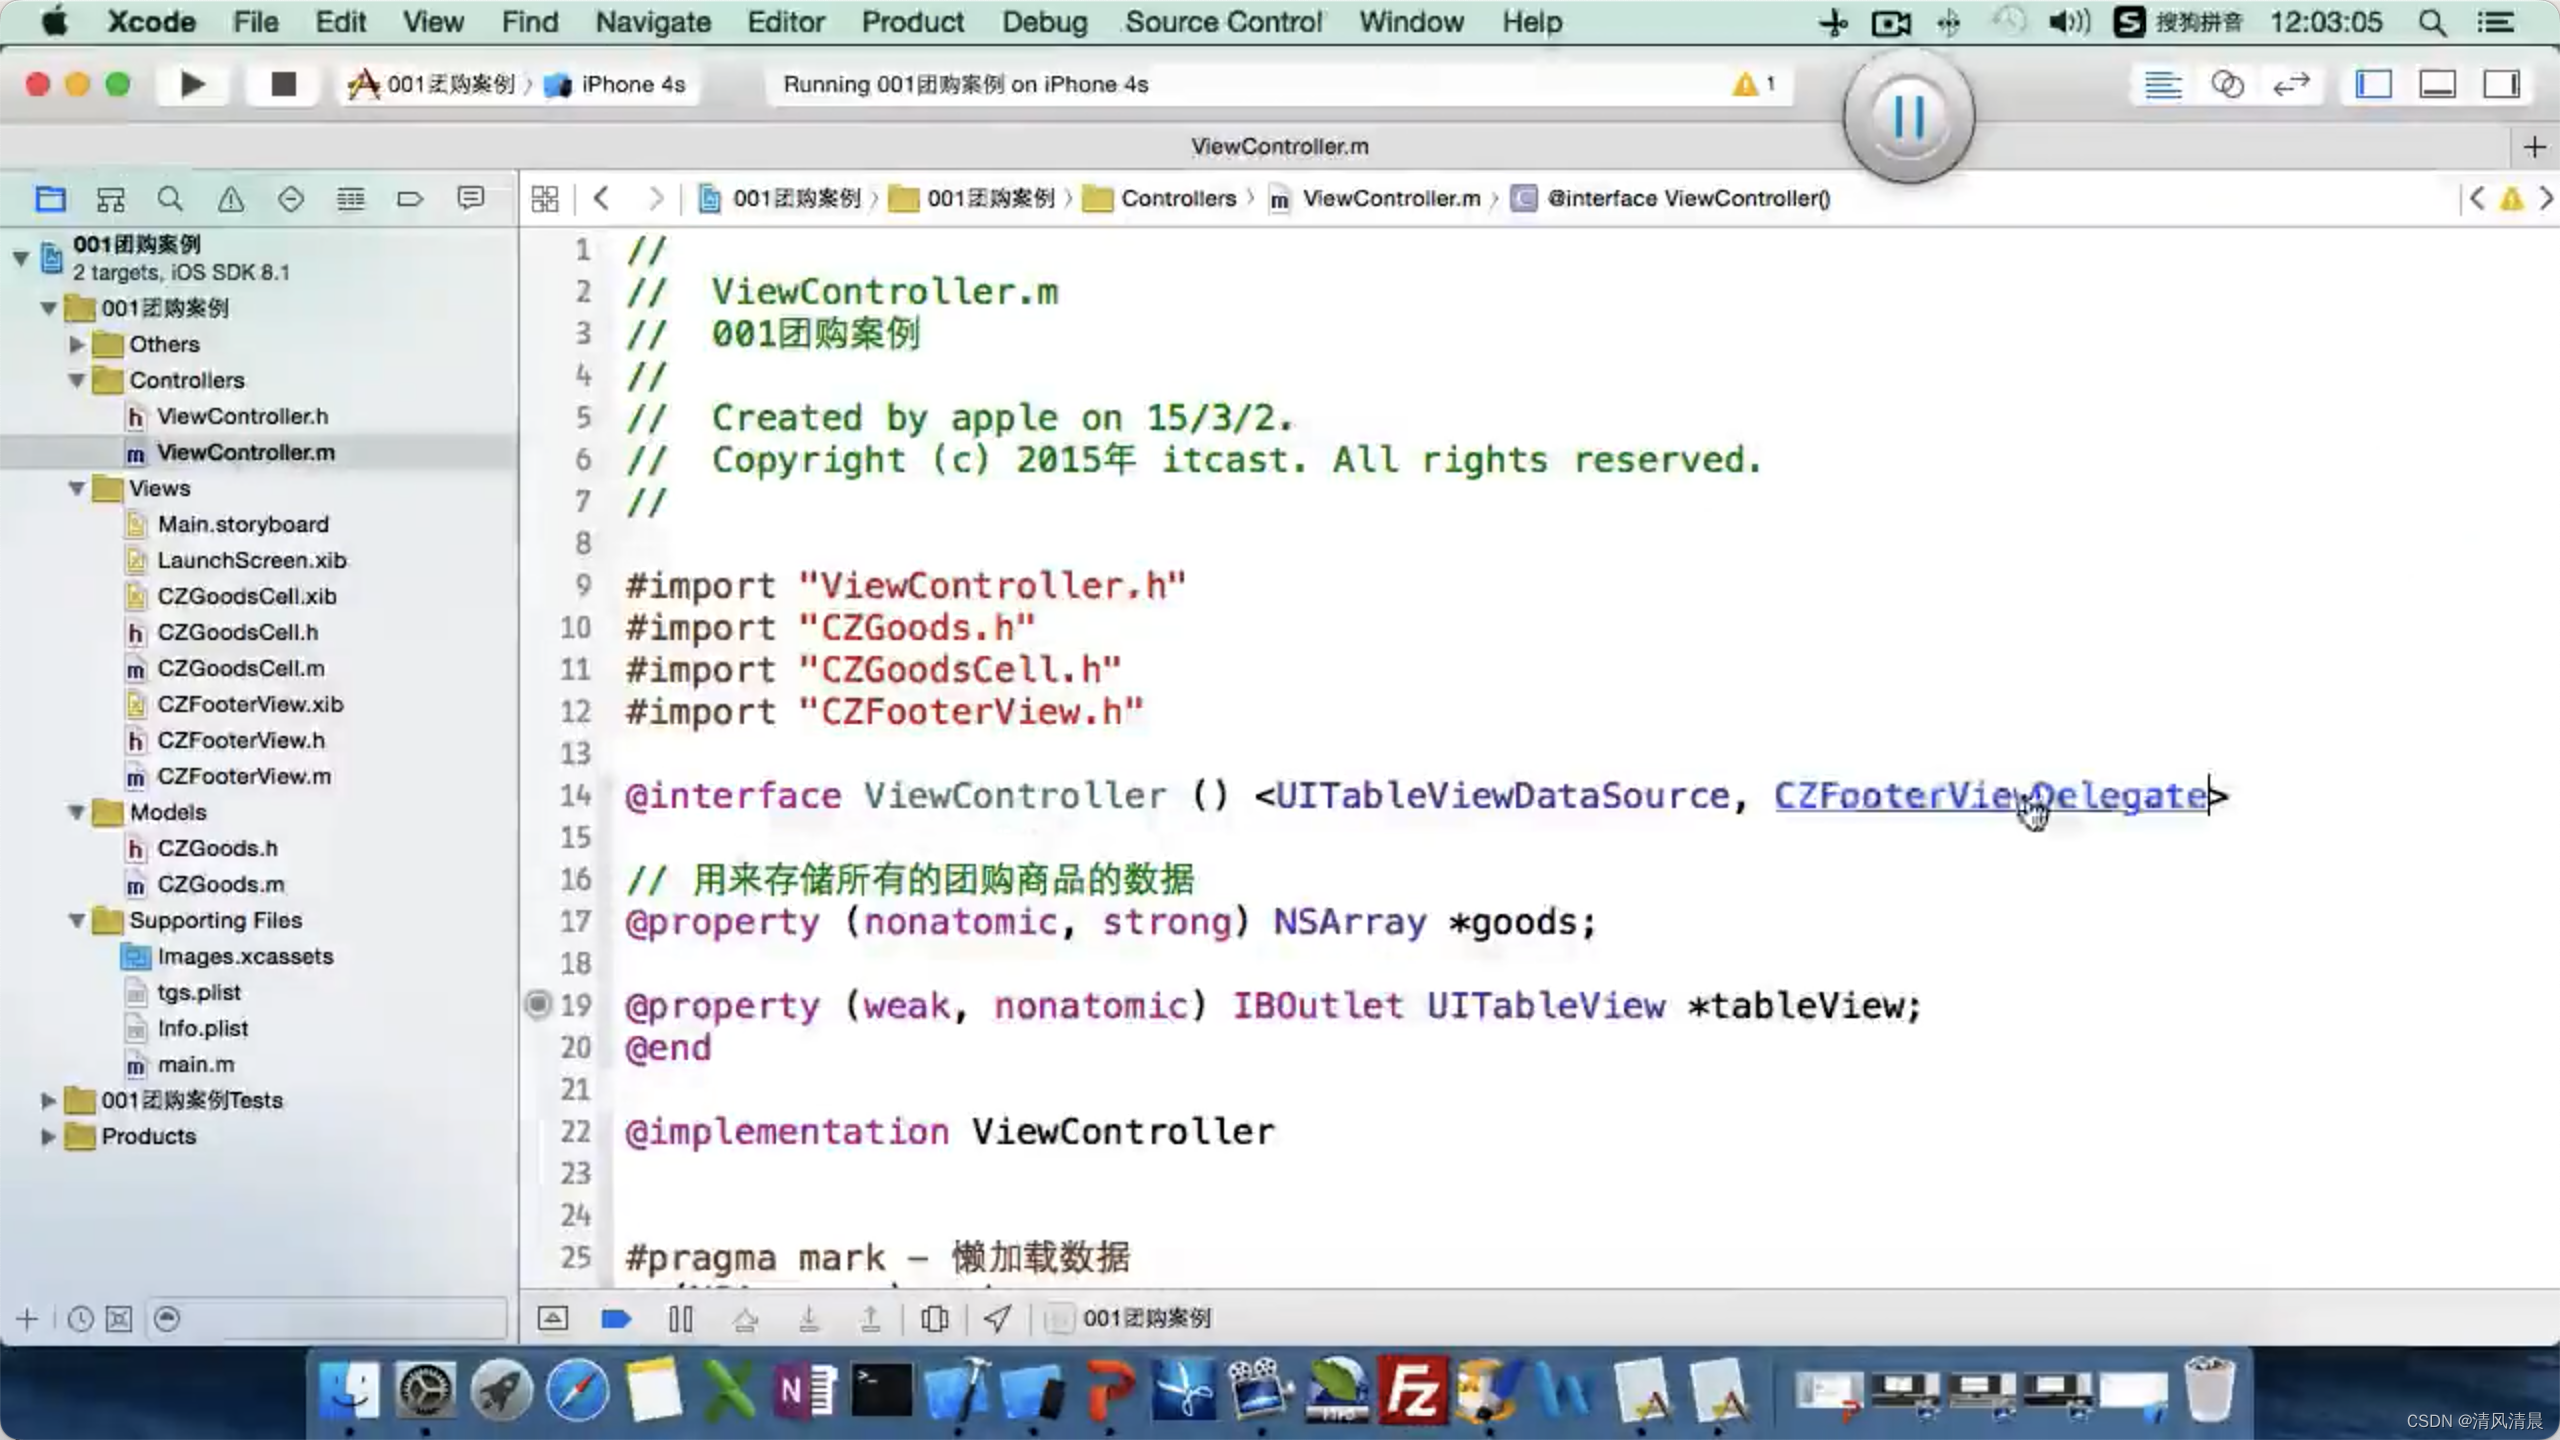
Task: Show only recent files filter
Action: click(80, 1319)
